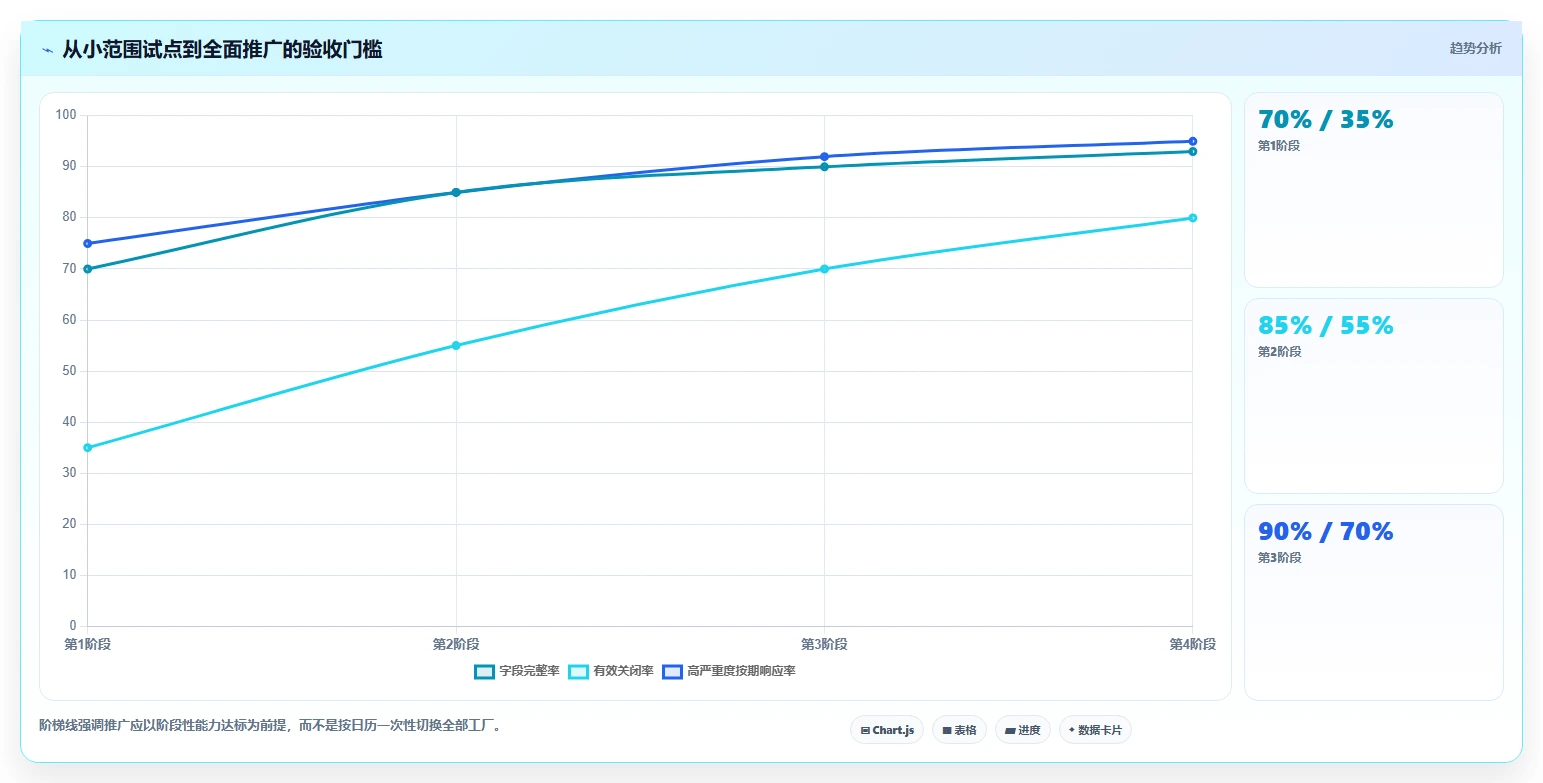Click the y-axis value 100
The height and width of the screenshot is (783, 1543).
coord(66,115)
